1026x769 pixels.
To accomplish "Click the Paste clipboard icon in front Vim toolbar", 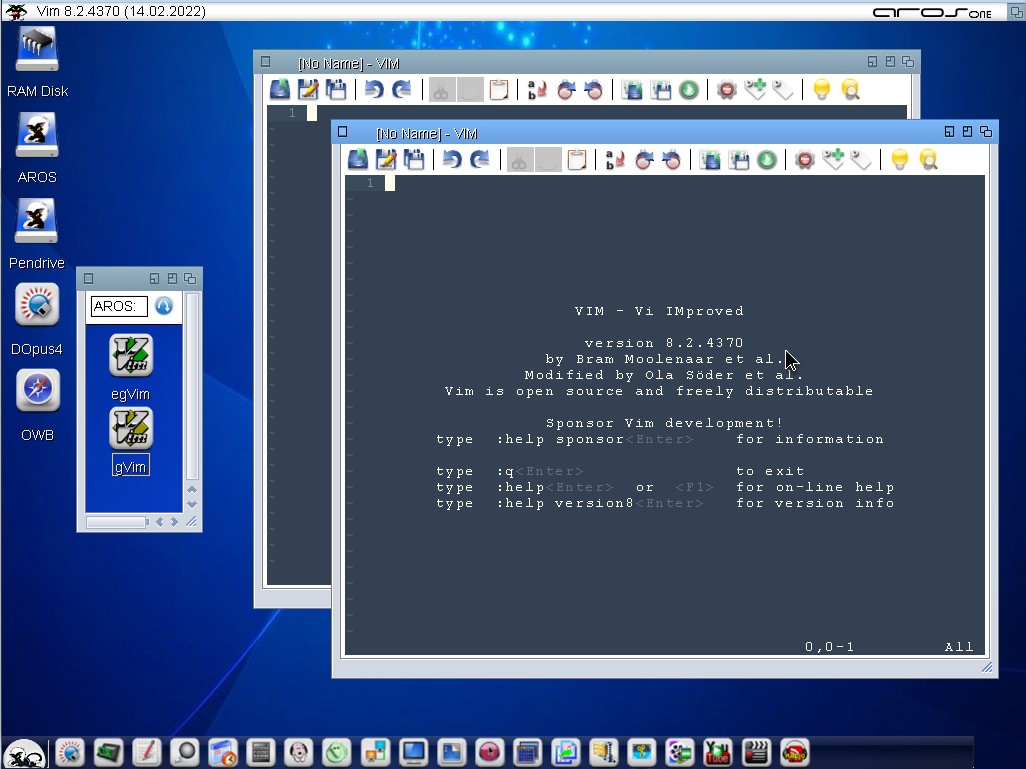I will (576, 160).
